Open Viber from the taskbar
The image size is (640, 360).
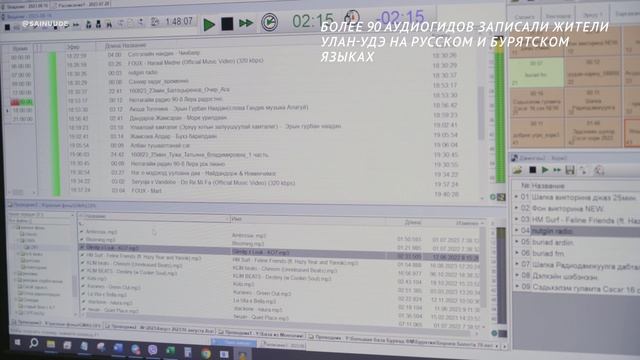pos(153,350)
